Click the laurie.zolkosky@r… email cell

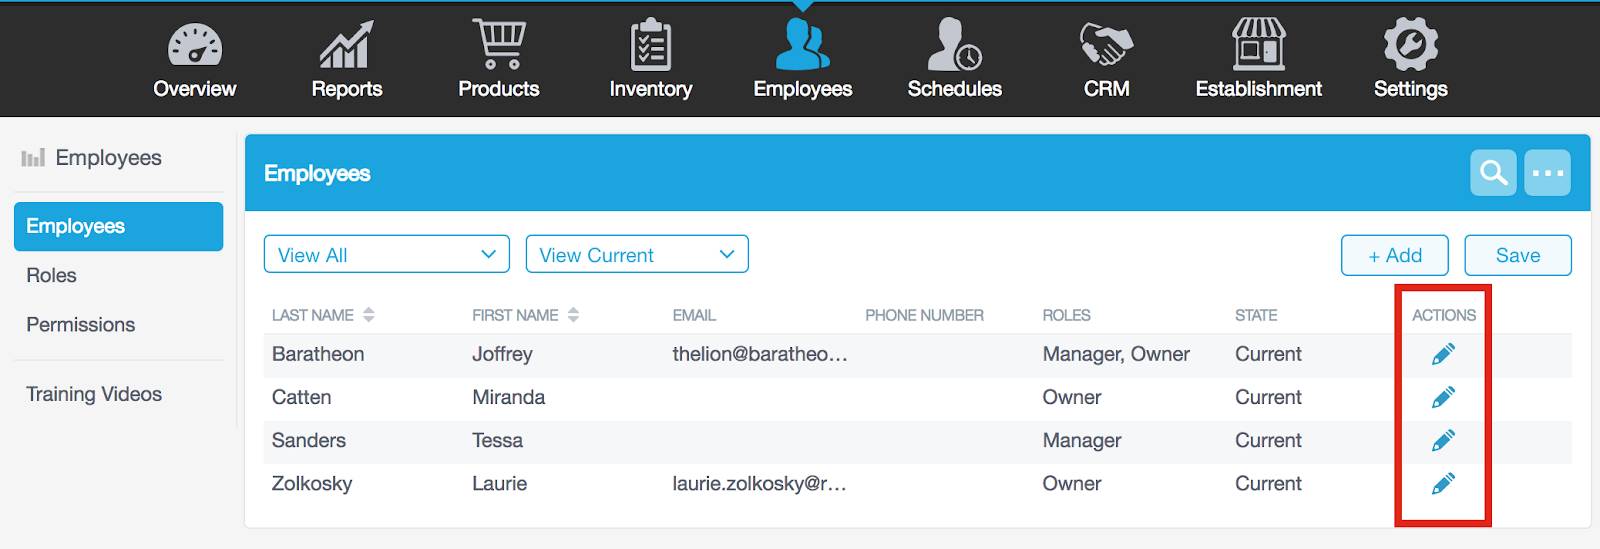tap(760, 484)
